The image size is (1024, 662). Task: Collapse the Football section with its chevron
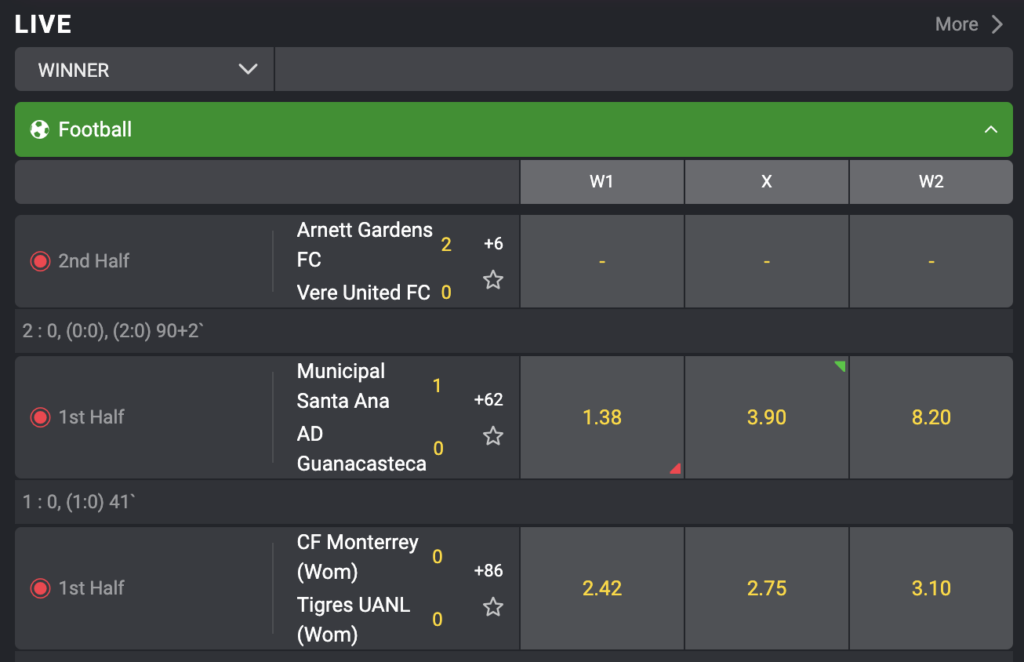pos(991,129)
